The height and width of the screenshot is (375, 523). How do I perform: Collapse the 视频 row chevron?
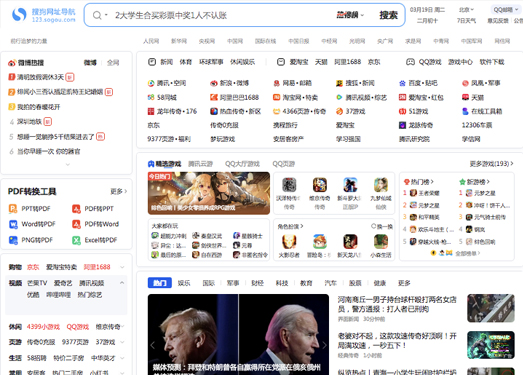122,283
